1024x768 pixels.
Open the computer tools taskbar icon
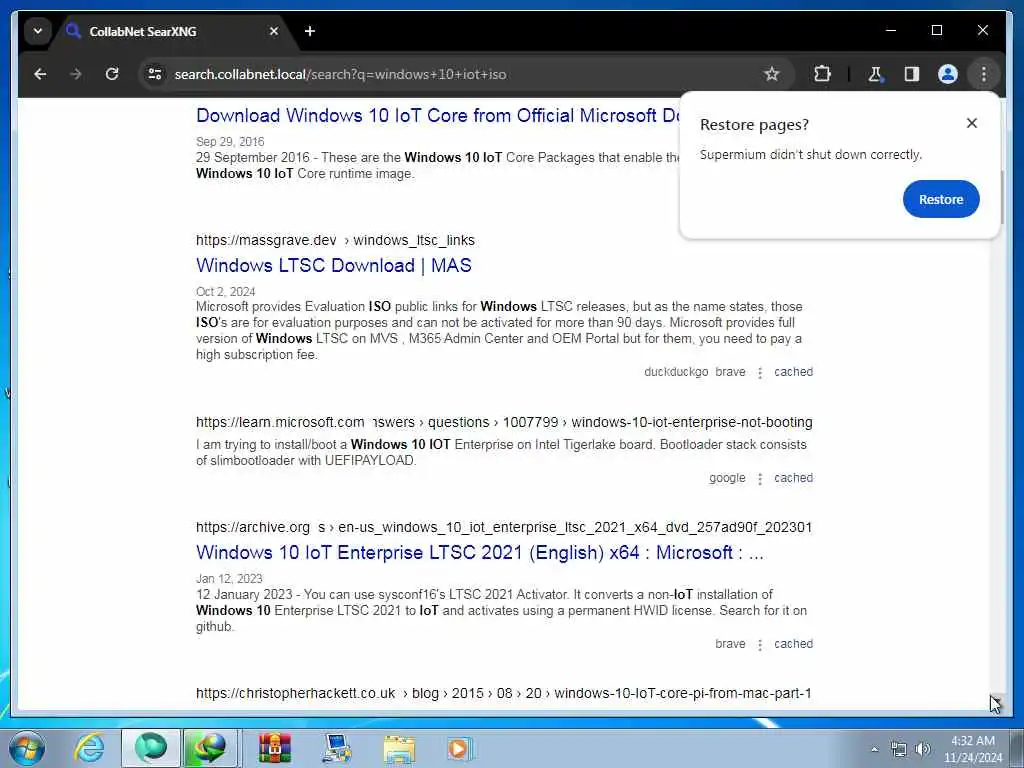point(337,748)
